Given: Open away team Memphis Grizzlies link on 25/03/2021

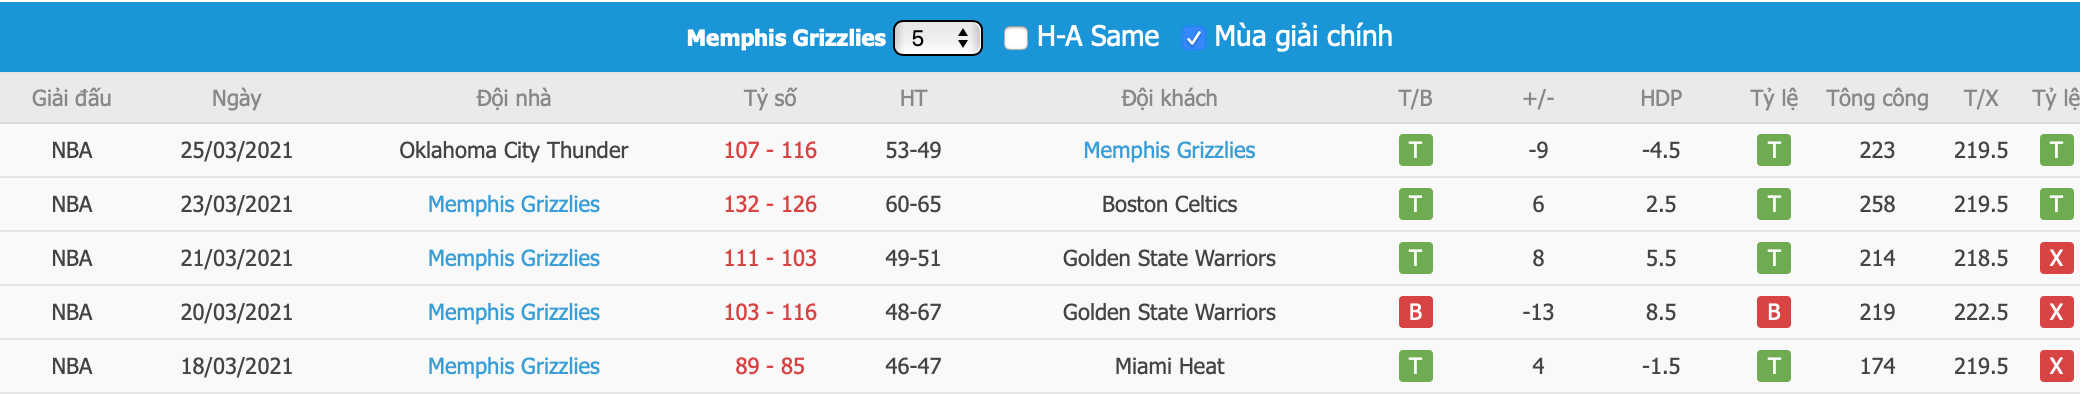Looking at the screenshot, I should tap(1169, 150).
